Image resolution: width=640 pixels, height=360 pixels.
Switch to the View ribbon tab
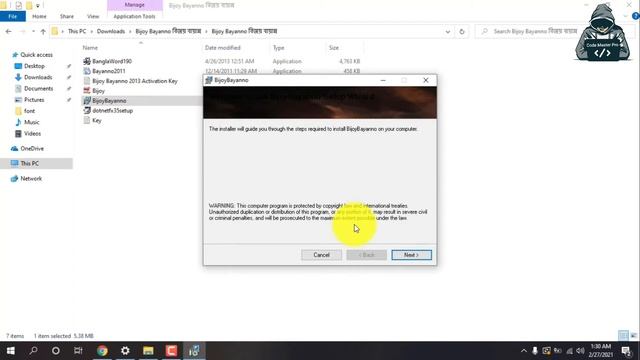(93, 16)
